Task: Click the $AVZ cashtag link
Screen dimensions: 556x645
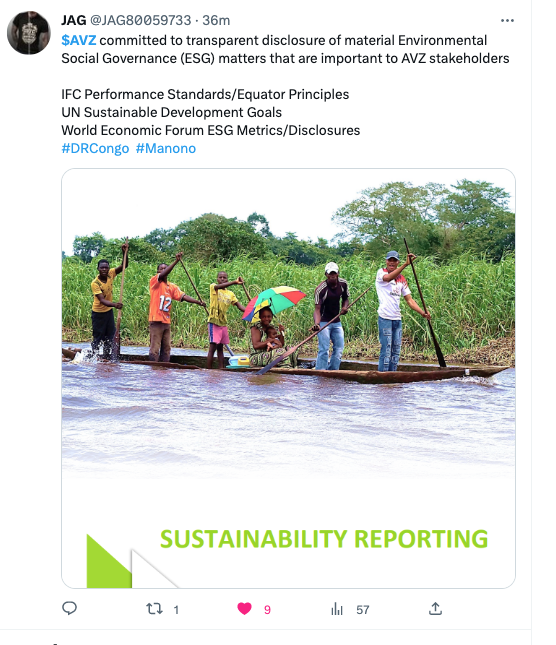Action: tap(79, 40)
